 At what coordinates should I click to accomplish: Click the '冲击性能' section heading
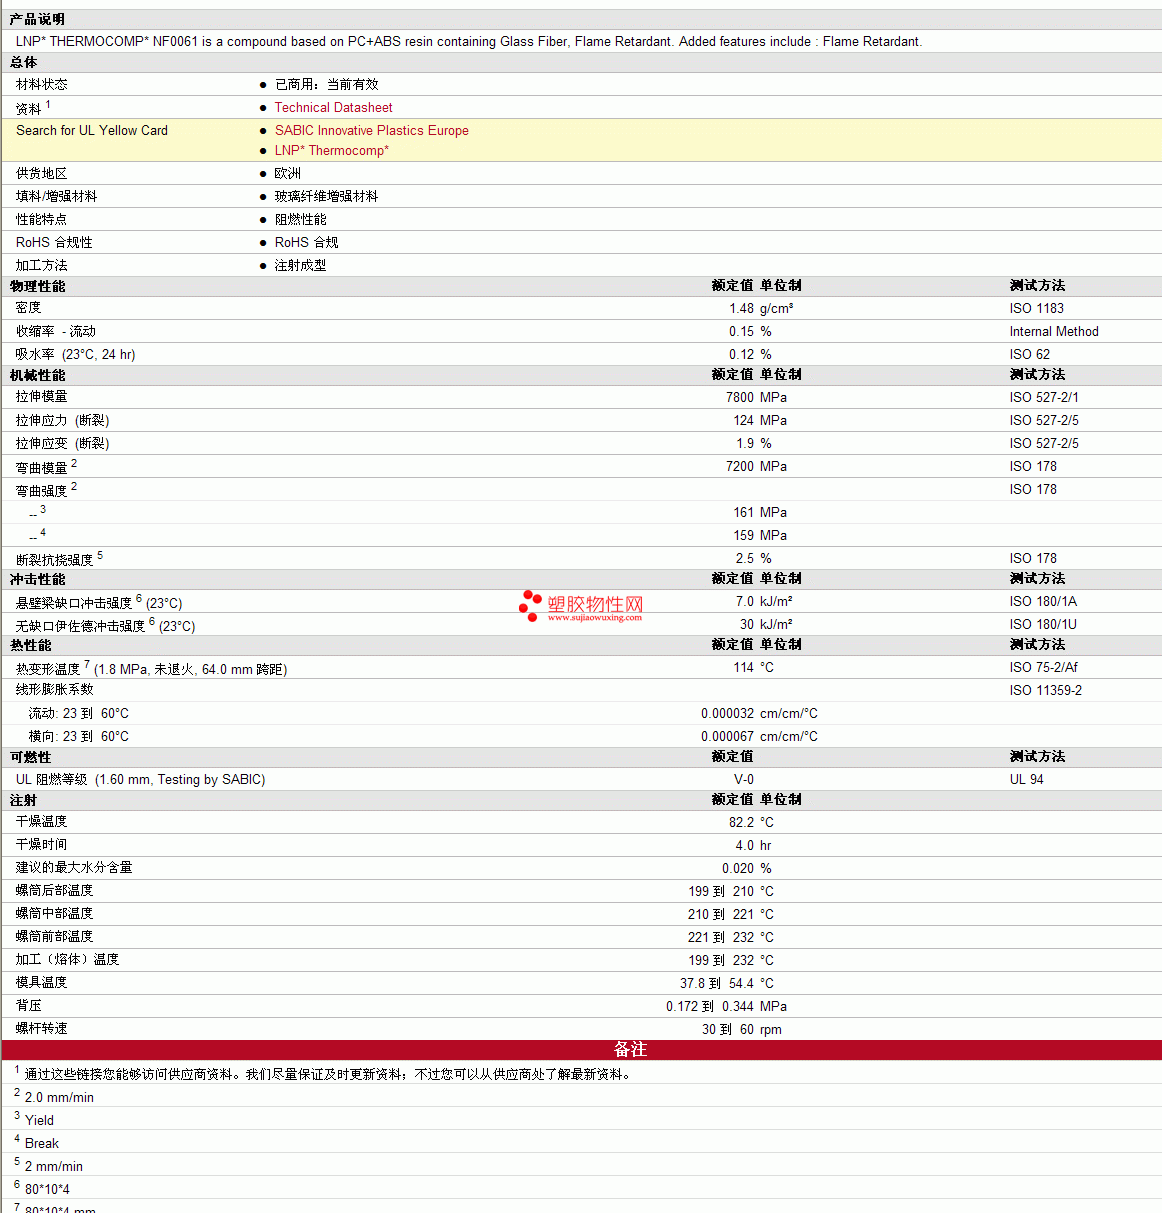tap(38, 580)
